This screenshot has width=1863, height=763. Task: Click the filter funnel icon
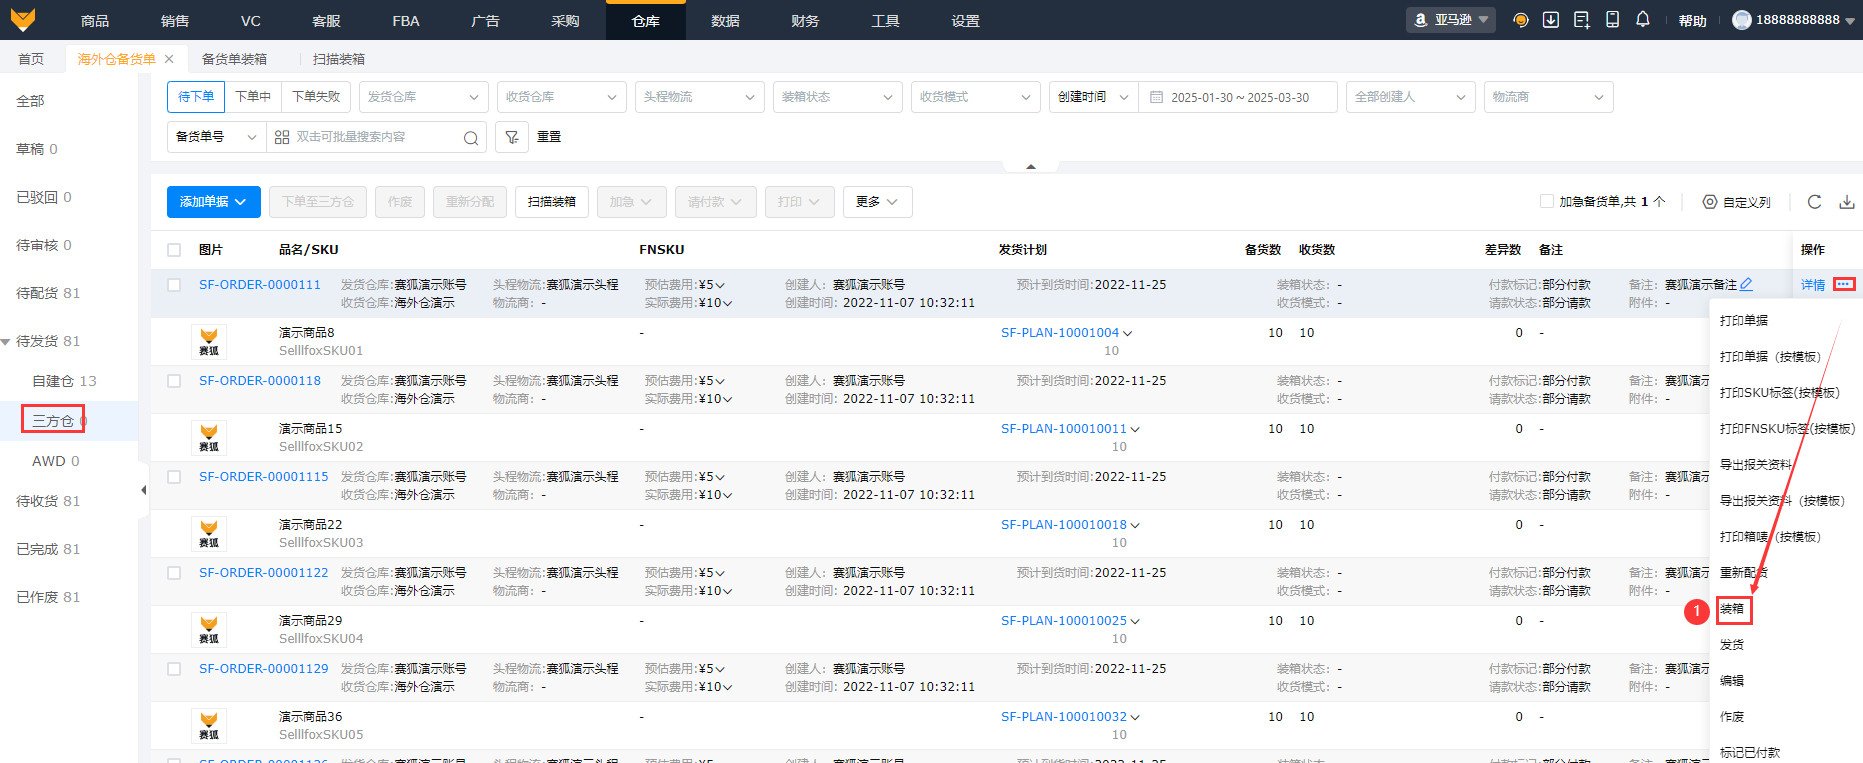click(x=512, y=137)
